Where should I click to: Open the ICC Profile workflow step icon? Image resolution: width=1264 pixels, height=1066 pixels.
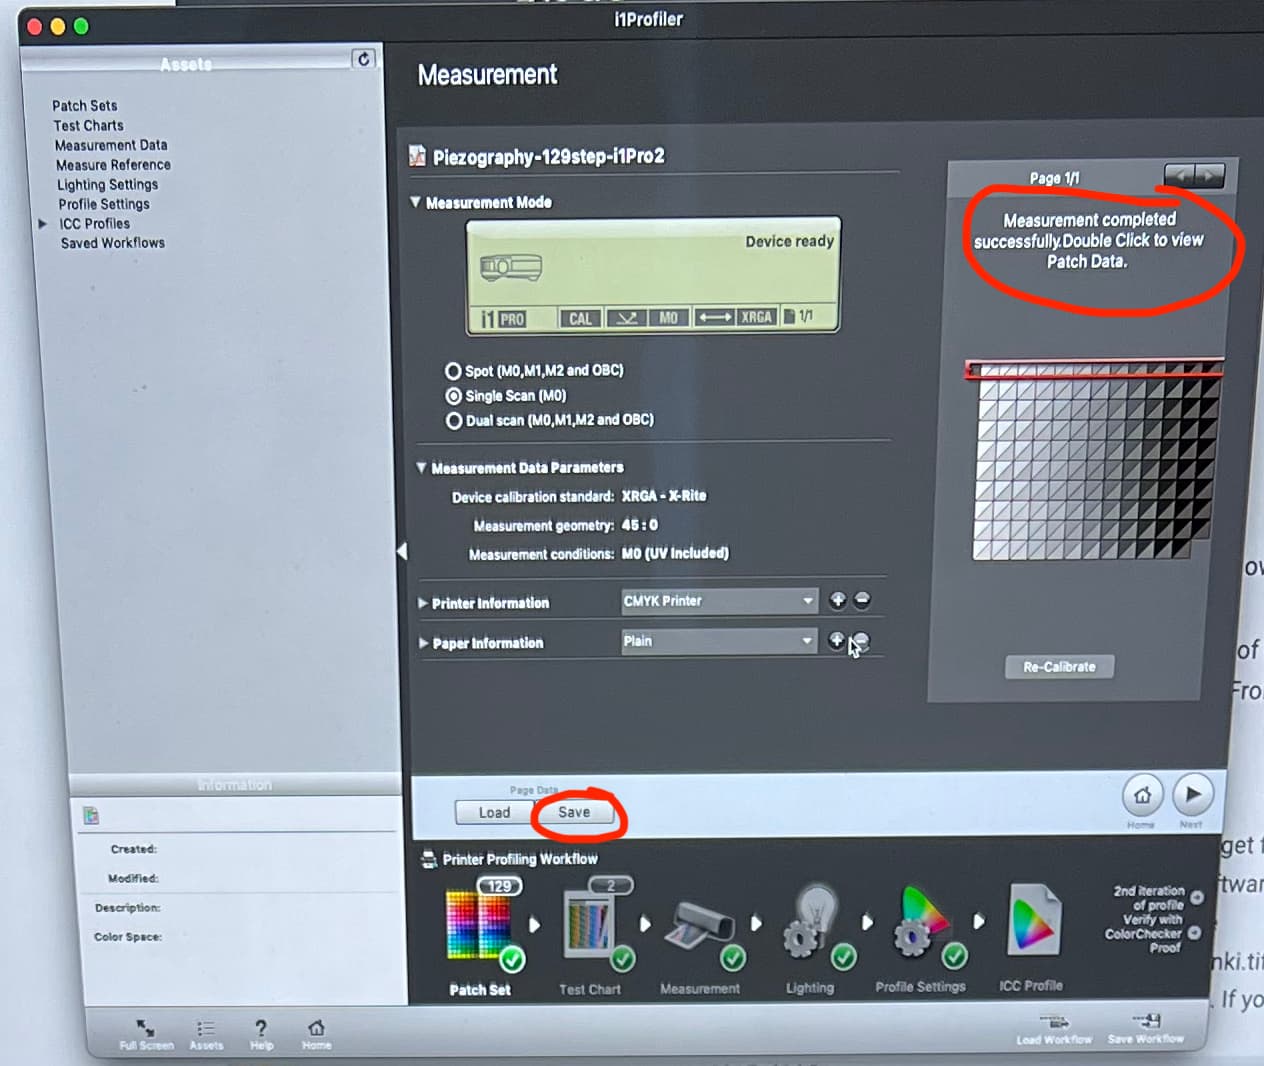[x=1033, y=920]
